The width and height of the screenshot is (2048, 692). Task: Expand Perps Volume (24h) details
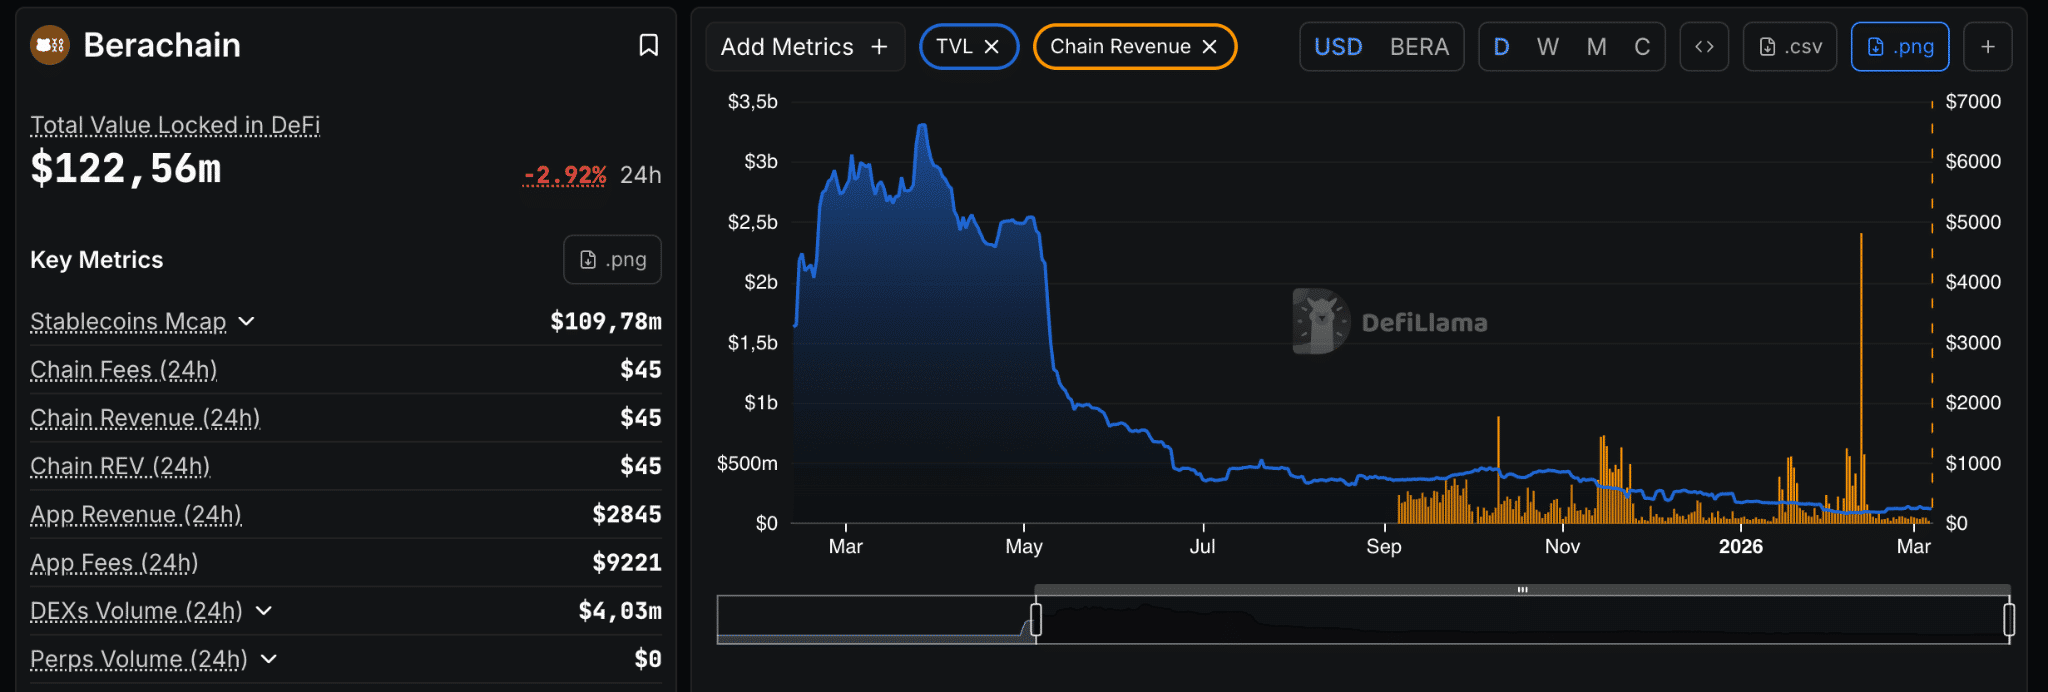pos(269,659)
